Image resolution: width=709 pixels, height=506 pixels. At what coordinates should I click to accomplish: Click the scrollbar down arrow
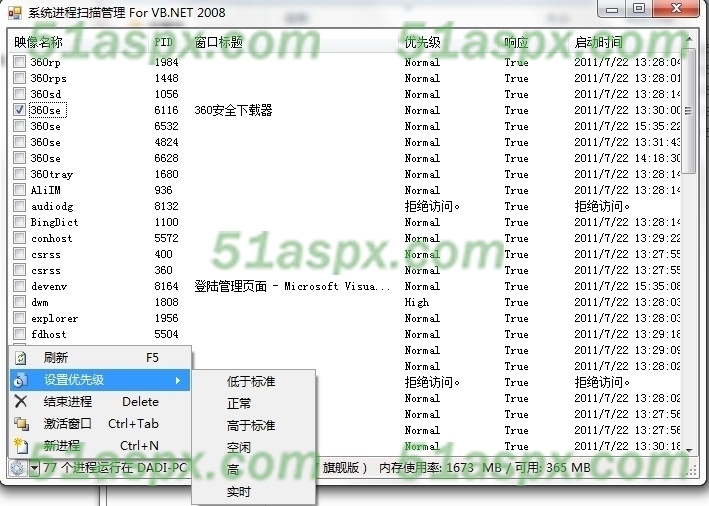(x=689, y=450)
